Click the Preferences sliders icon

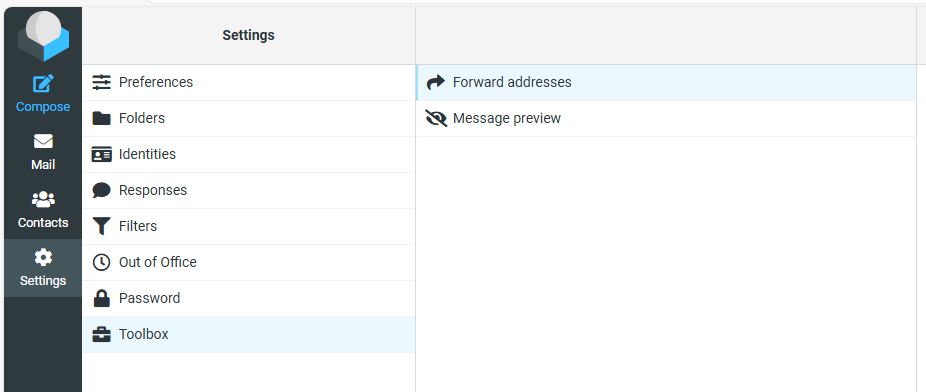tap(102, 82)
